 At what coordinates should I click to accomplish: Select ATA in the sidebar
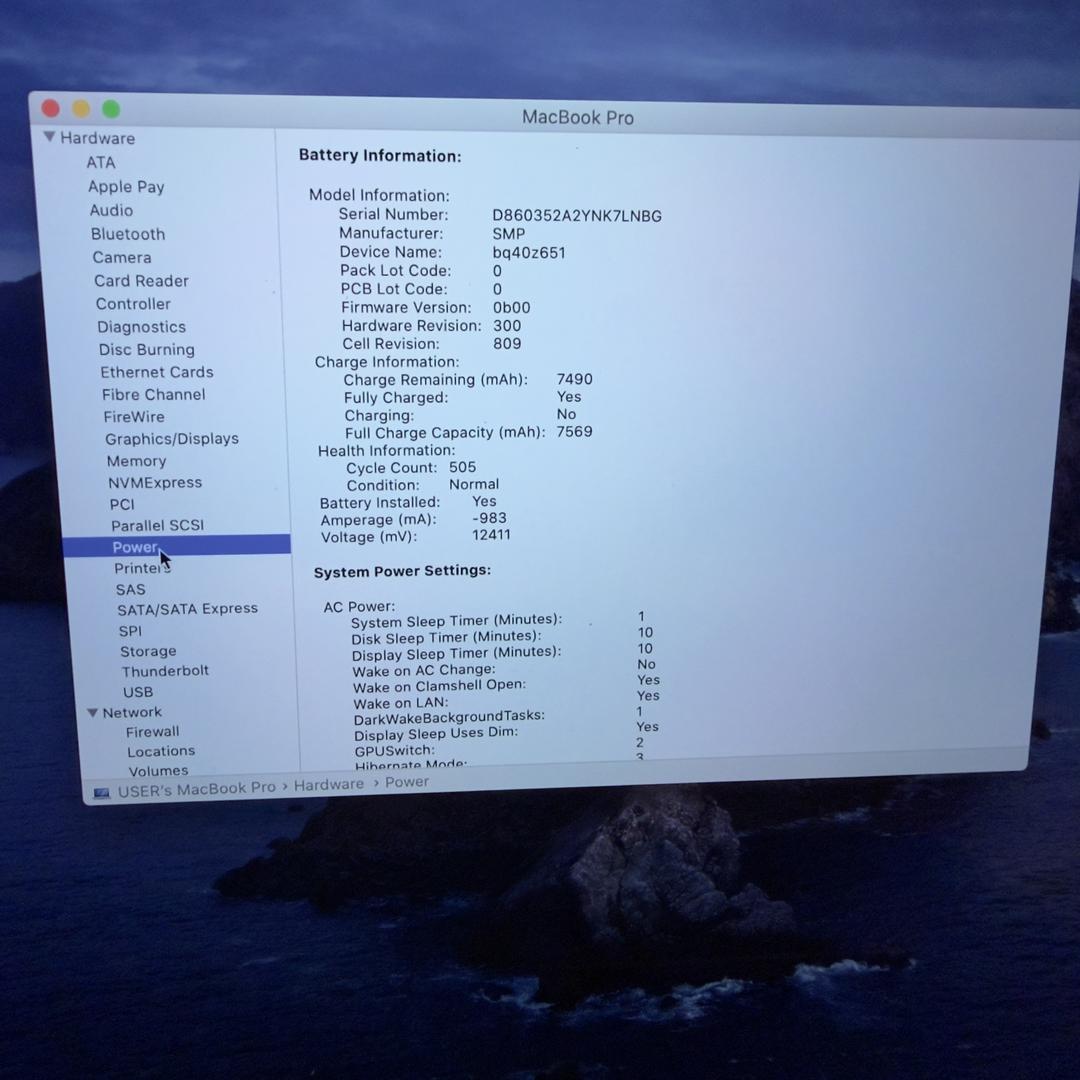(x=101, y=163)
